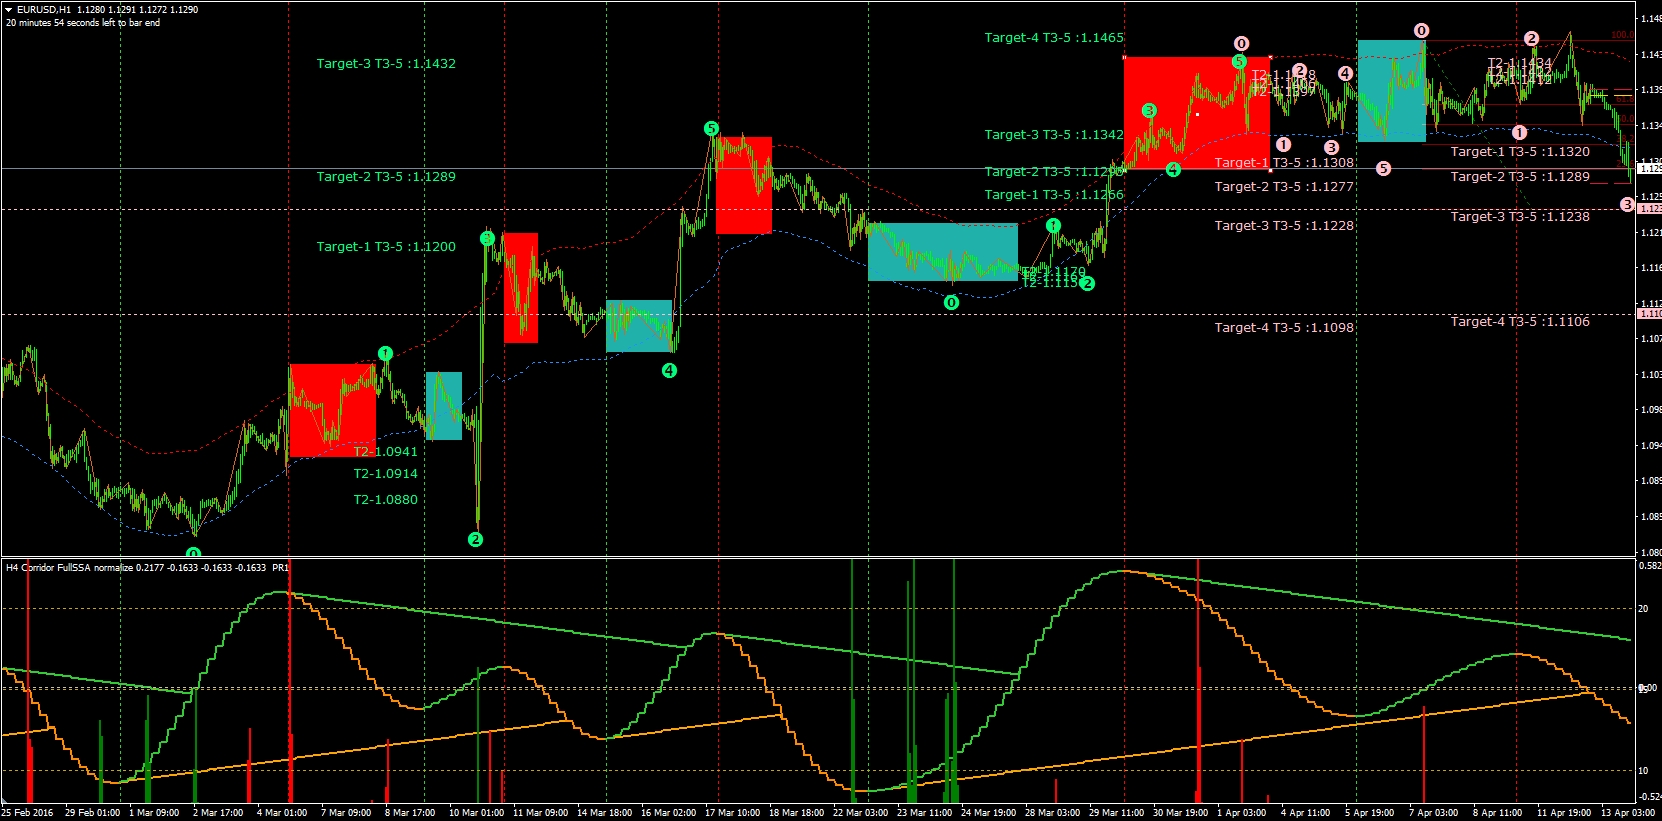Select the white 'Target-3 T3-5 :1.1238' label
Screen dimensions: 1662x821
[x=1520, y=216]
